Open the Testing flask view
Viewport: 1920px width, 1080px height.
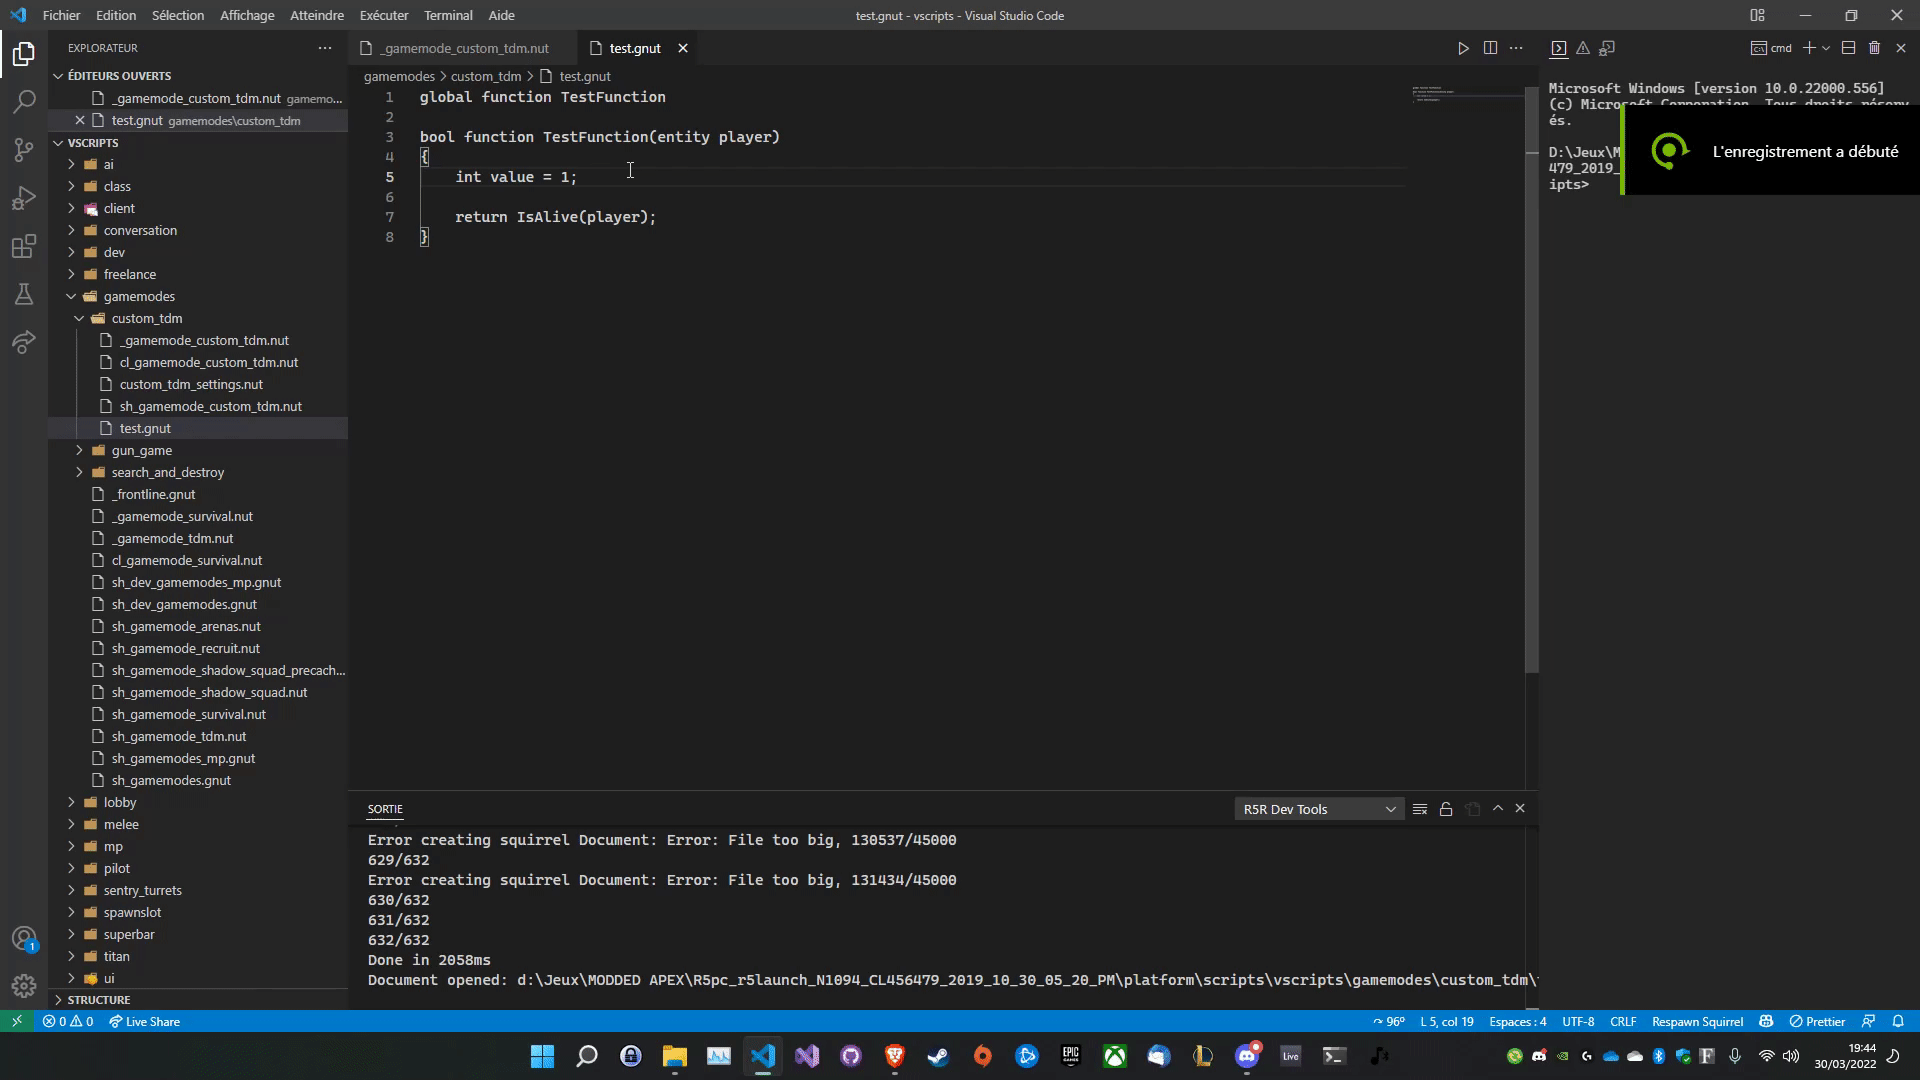point(24,294)
